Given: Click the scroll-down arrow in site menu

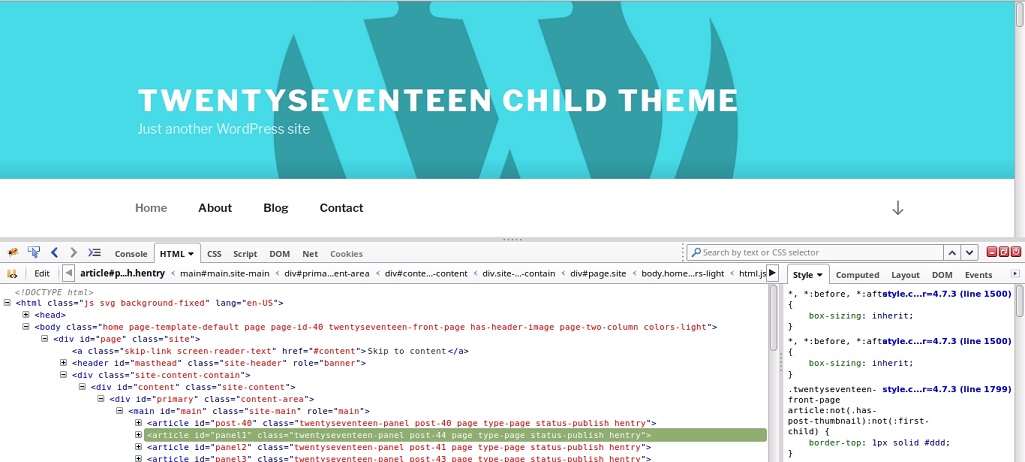Looking at the screenshot, I should pyautogui.click(x=897, y=208).
